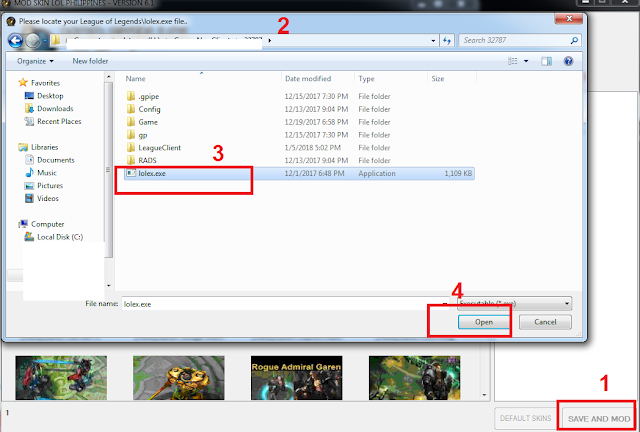Screen dimensions: 640x432
Task: Select Computer in navigation pane
Action: click(41, 224)
